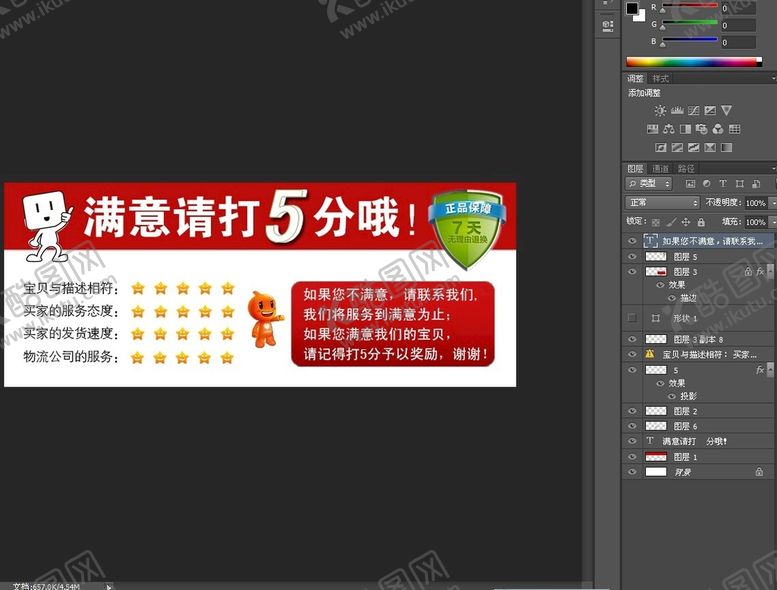
Task: Switch to the 通道 tab
Action: [x=660, y=168]
